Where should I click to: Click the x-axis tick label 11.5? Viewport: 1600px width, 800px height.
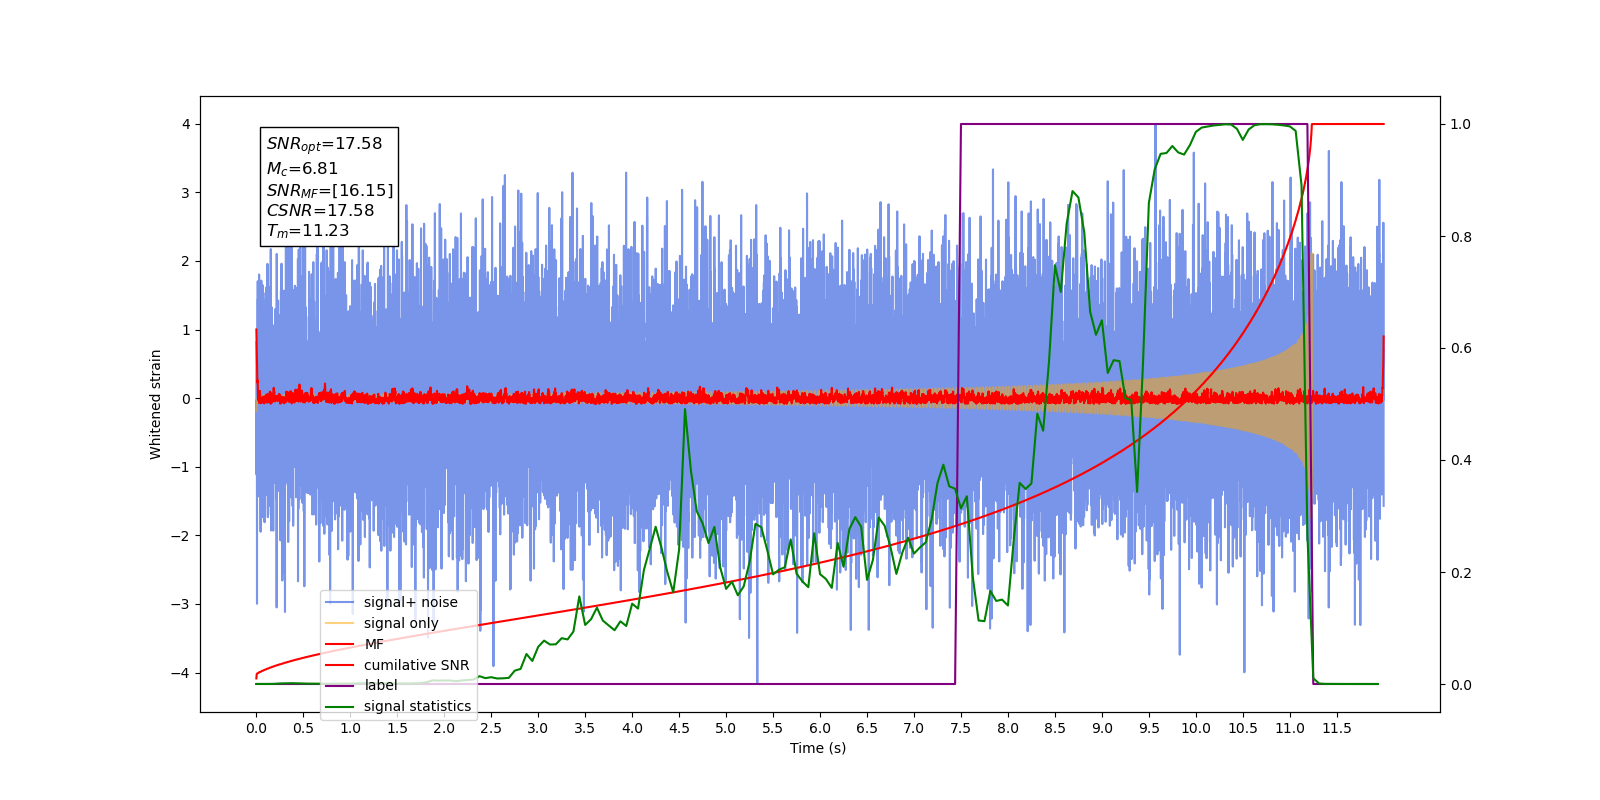(1337, 728)
